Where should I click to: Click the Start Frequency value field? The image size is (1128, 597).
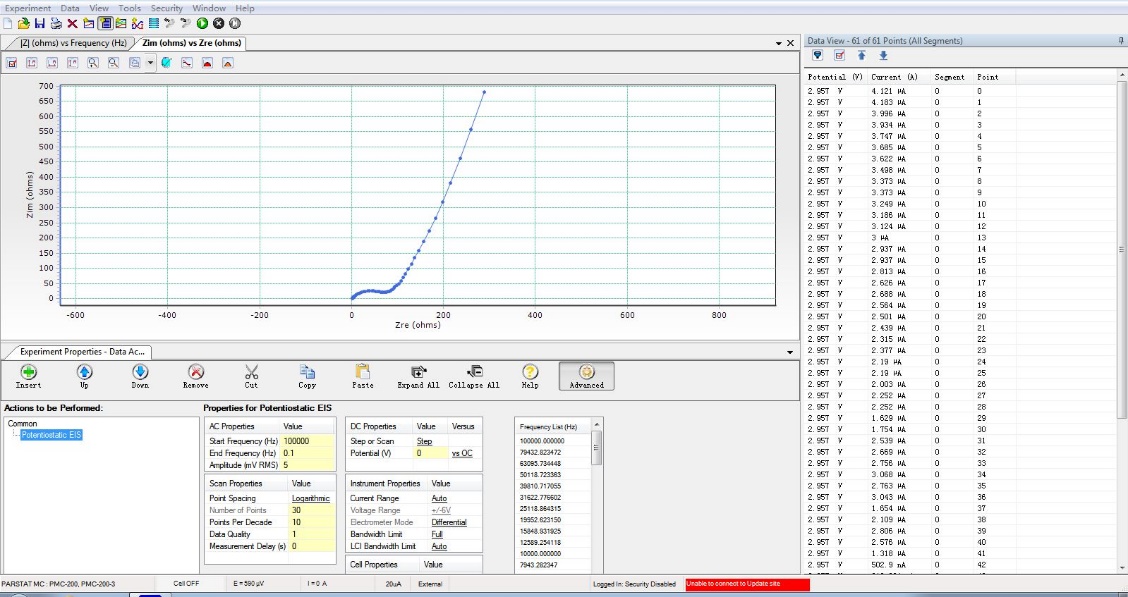click(x=308, y=441)
